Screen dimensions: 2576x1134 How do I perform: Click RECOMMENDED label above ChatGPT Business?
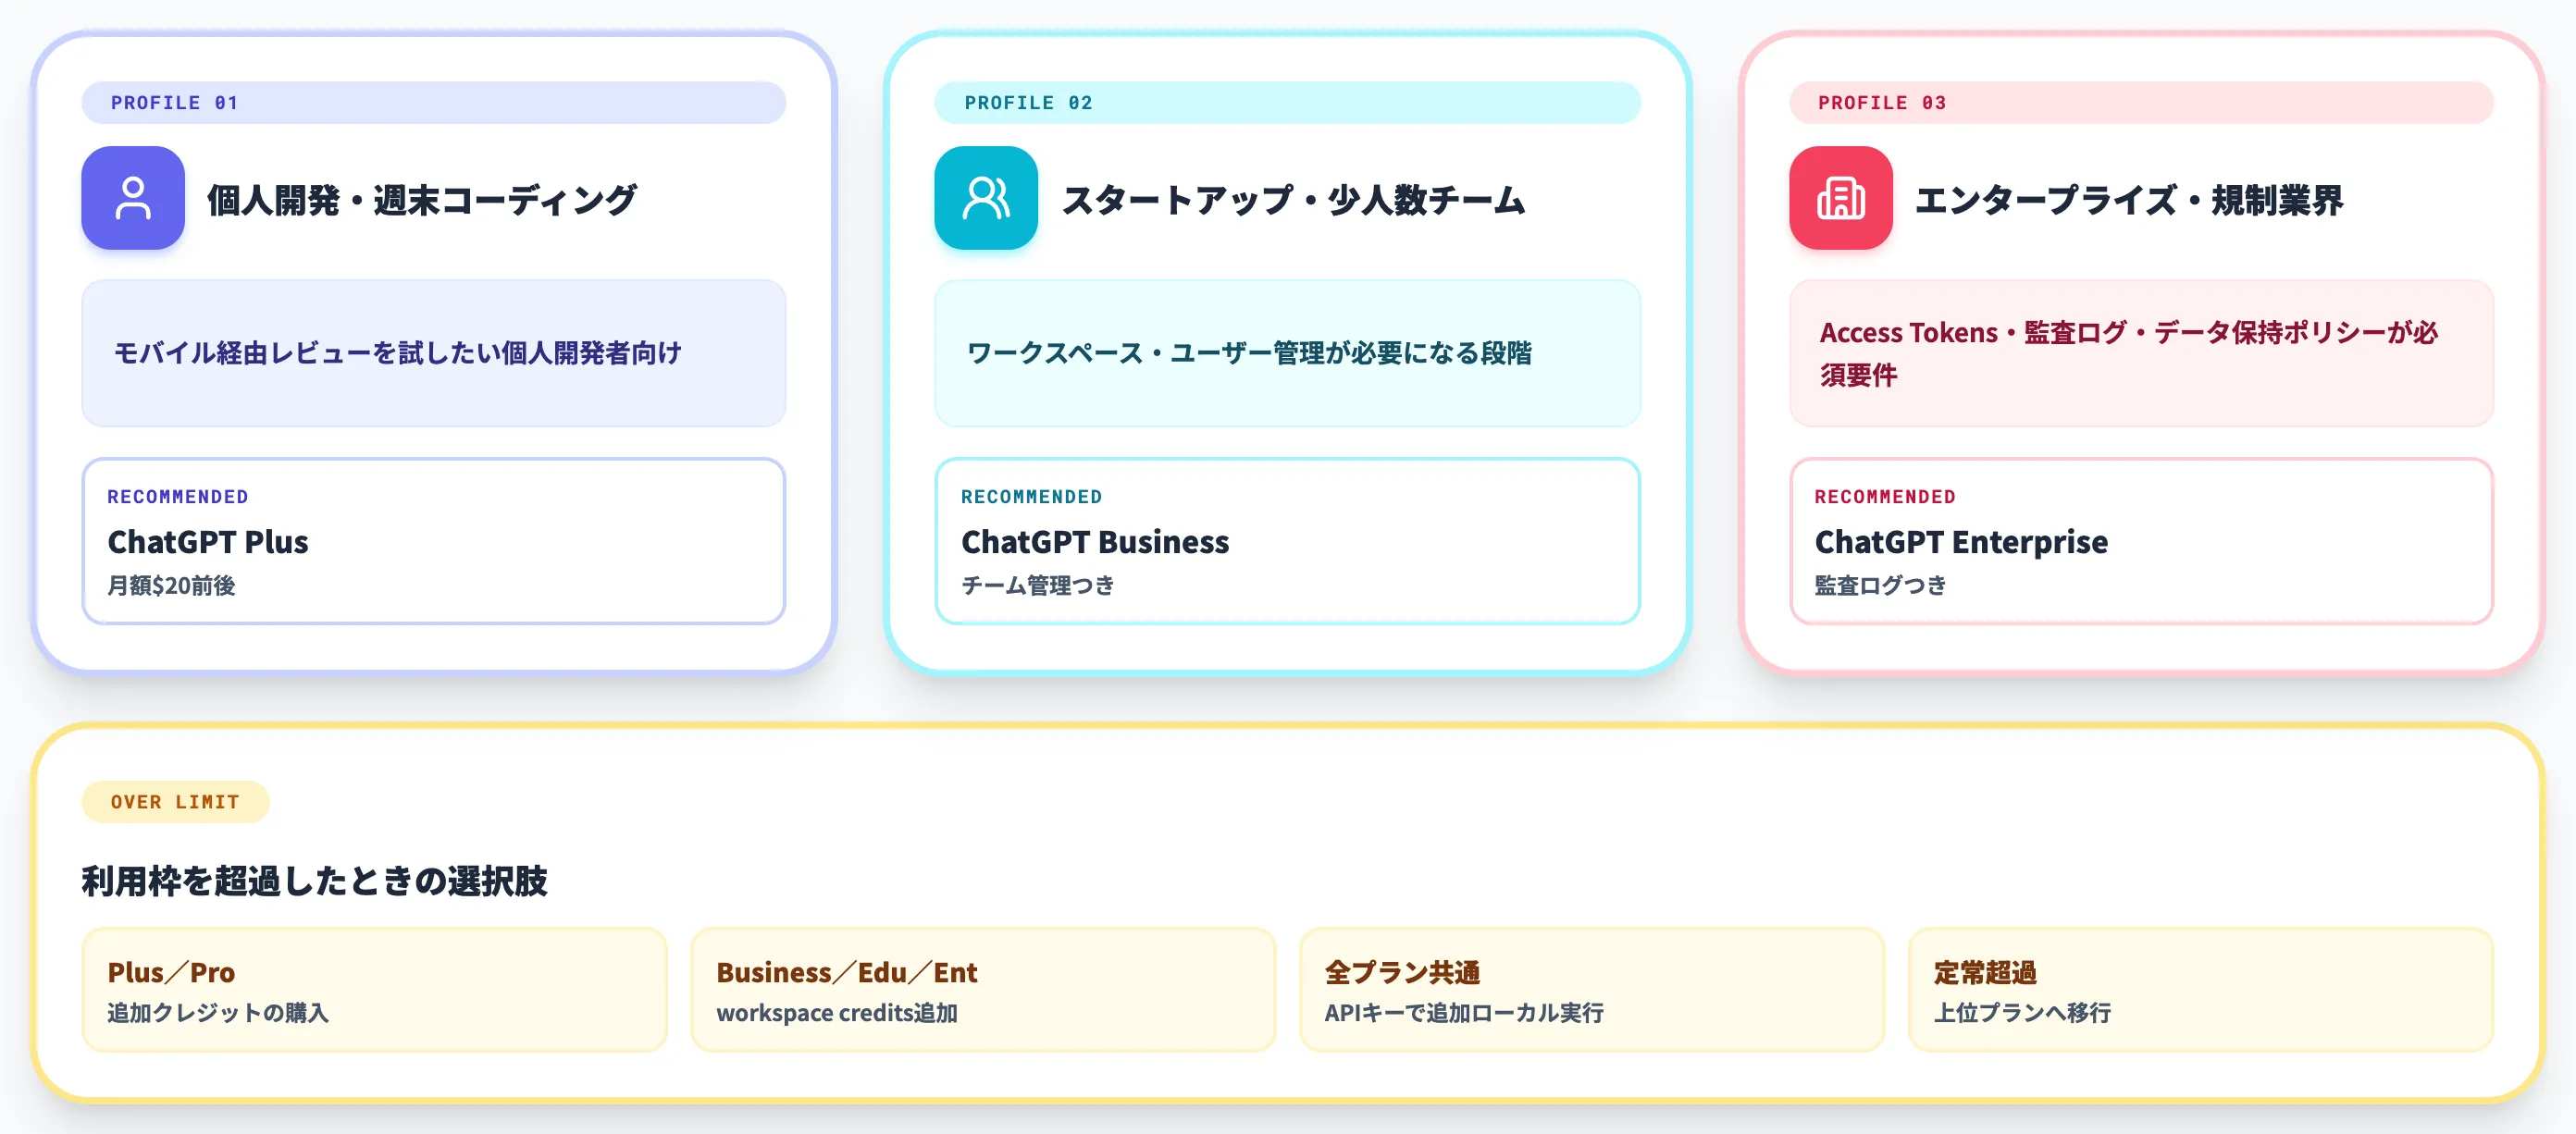pyautogui.click(x=1031, y=497)
